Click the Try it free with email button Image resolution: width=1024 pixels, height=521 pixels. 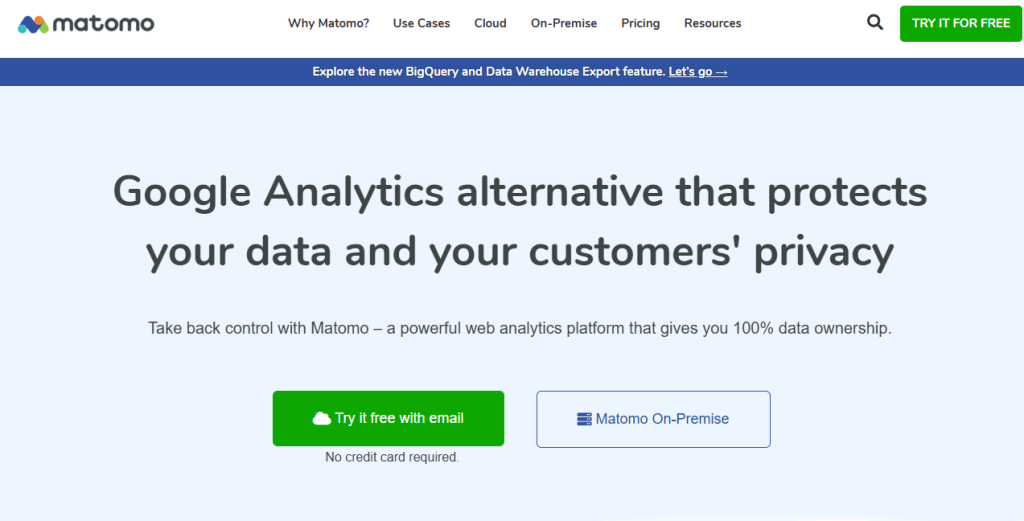pos(388,418)
